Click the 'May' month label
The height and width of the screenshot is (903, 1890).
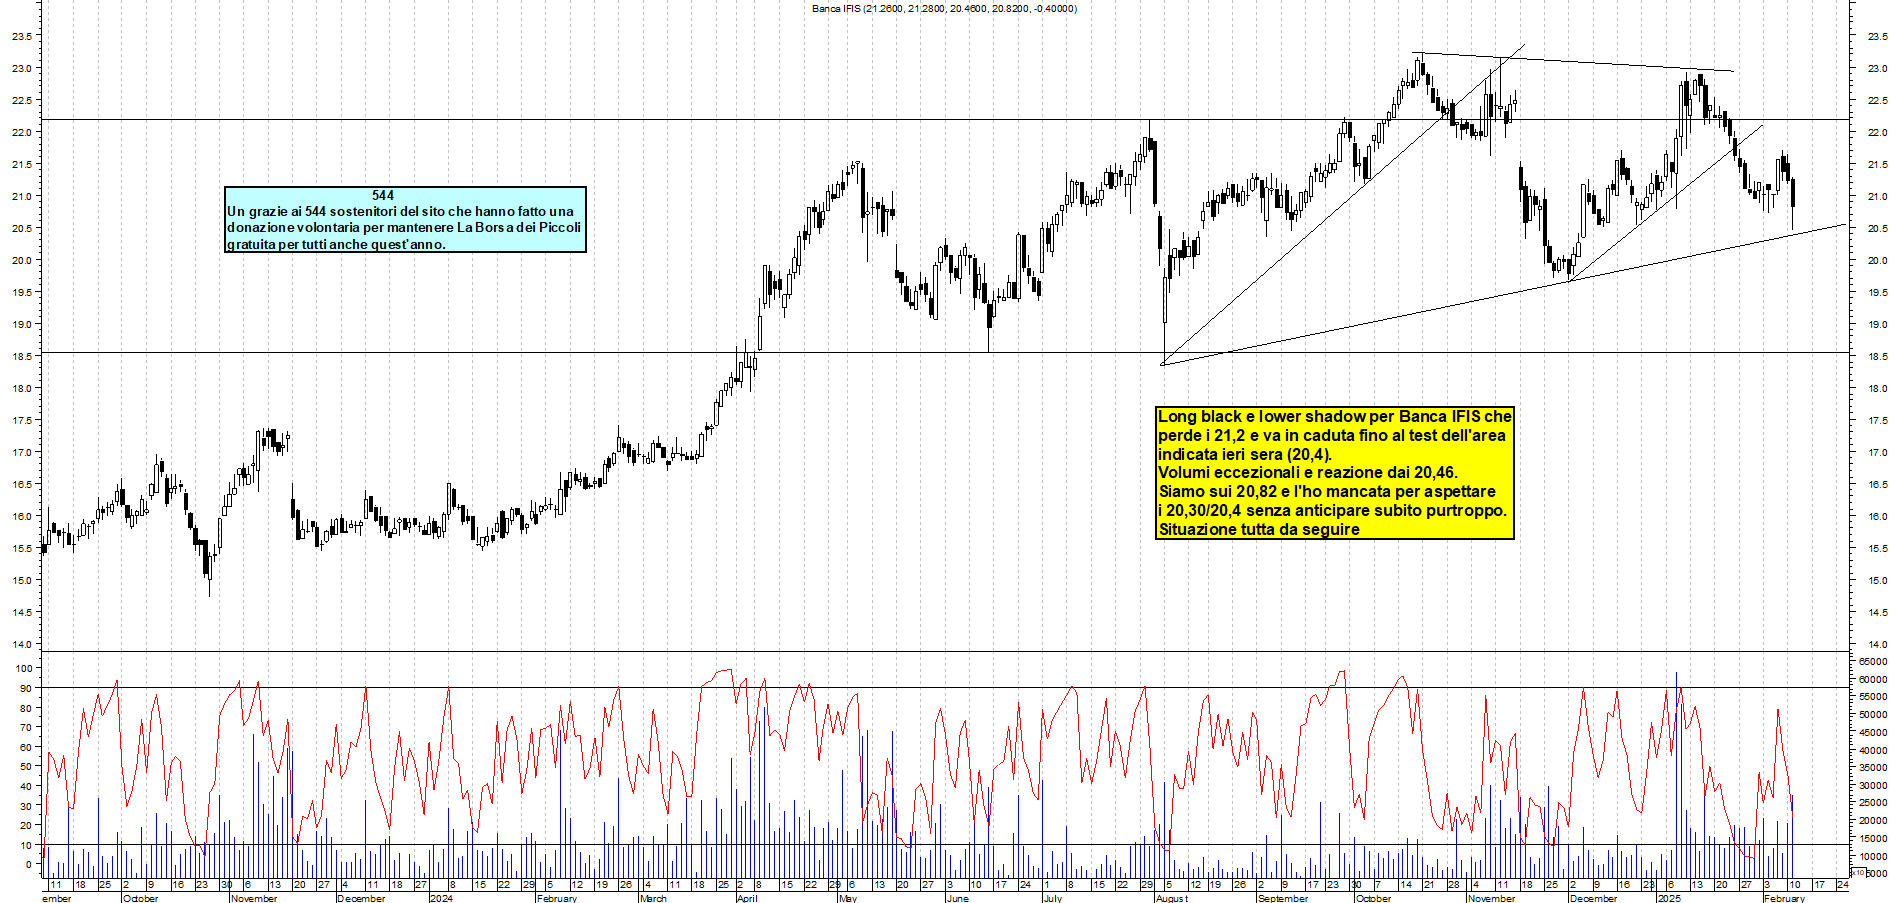848,898
